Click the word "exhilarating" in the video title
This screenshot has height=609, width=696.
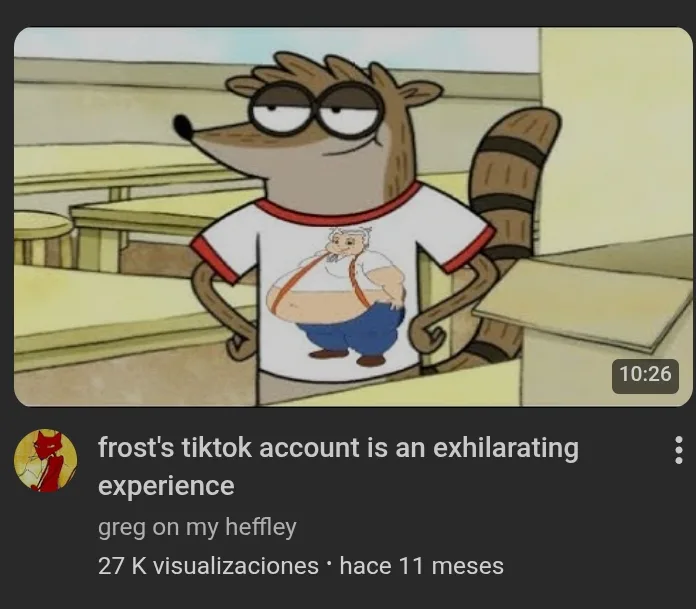(506, 448)
